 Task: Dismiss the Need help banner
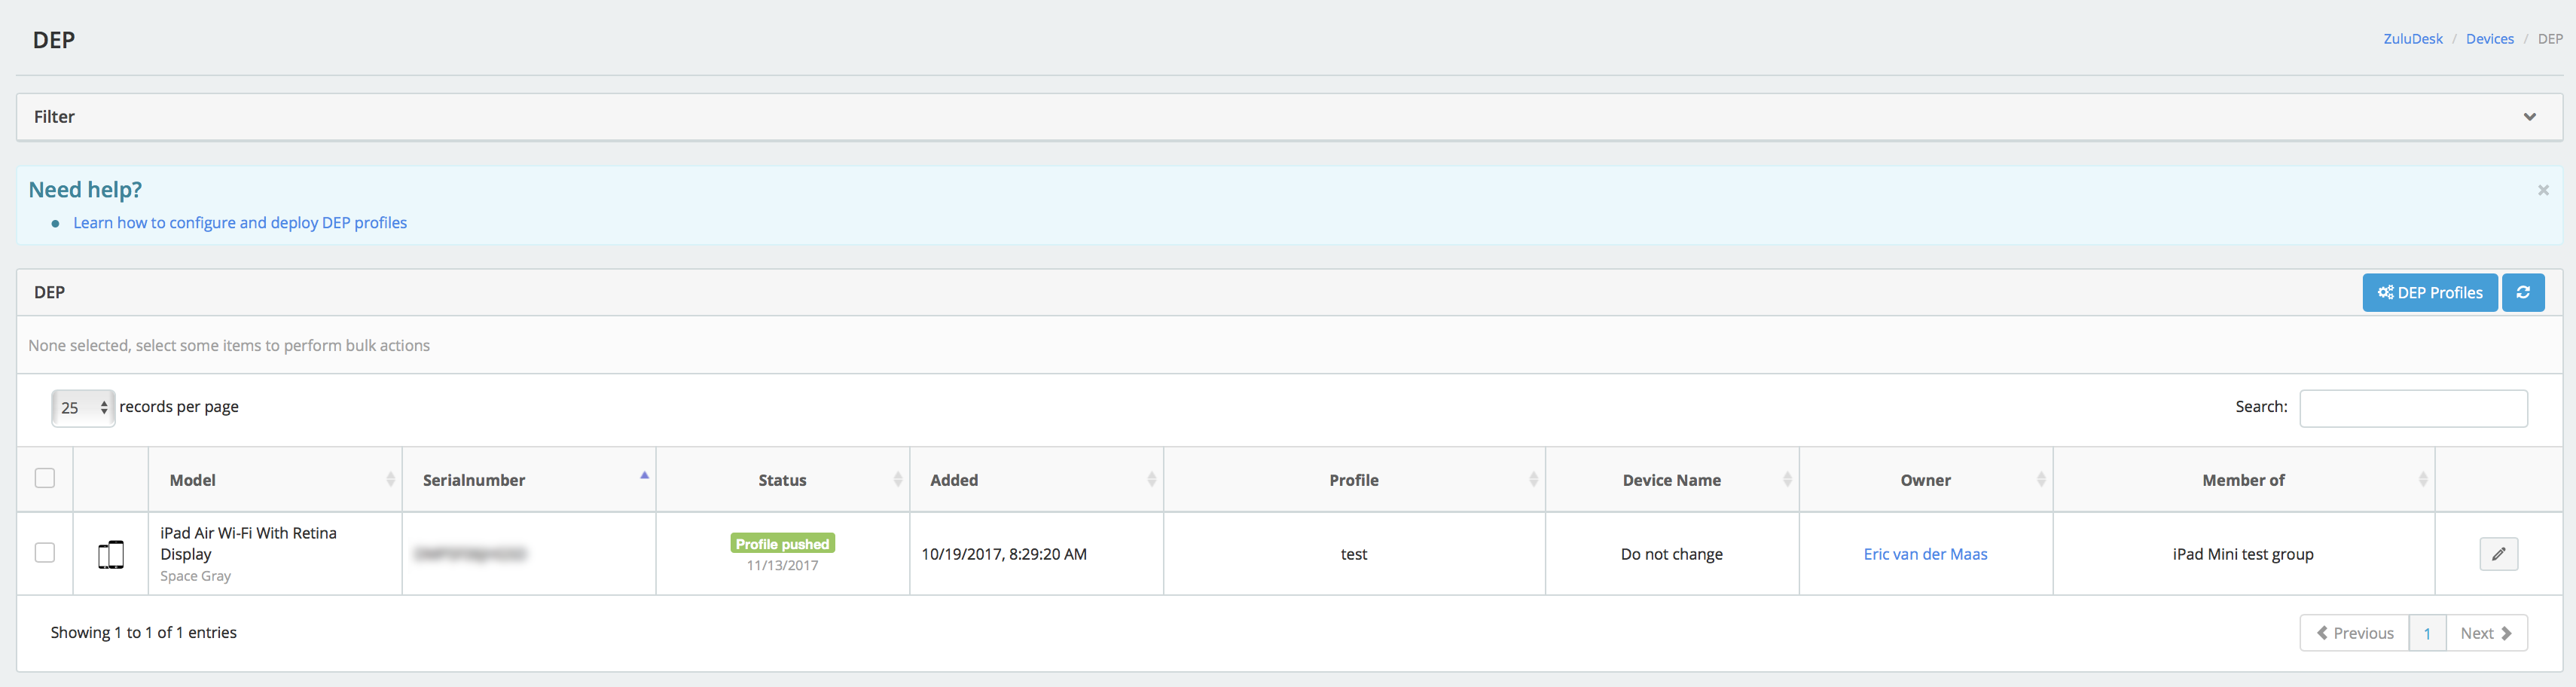point(2542,190)
